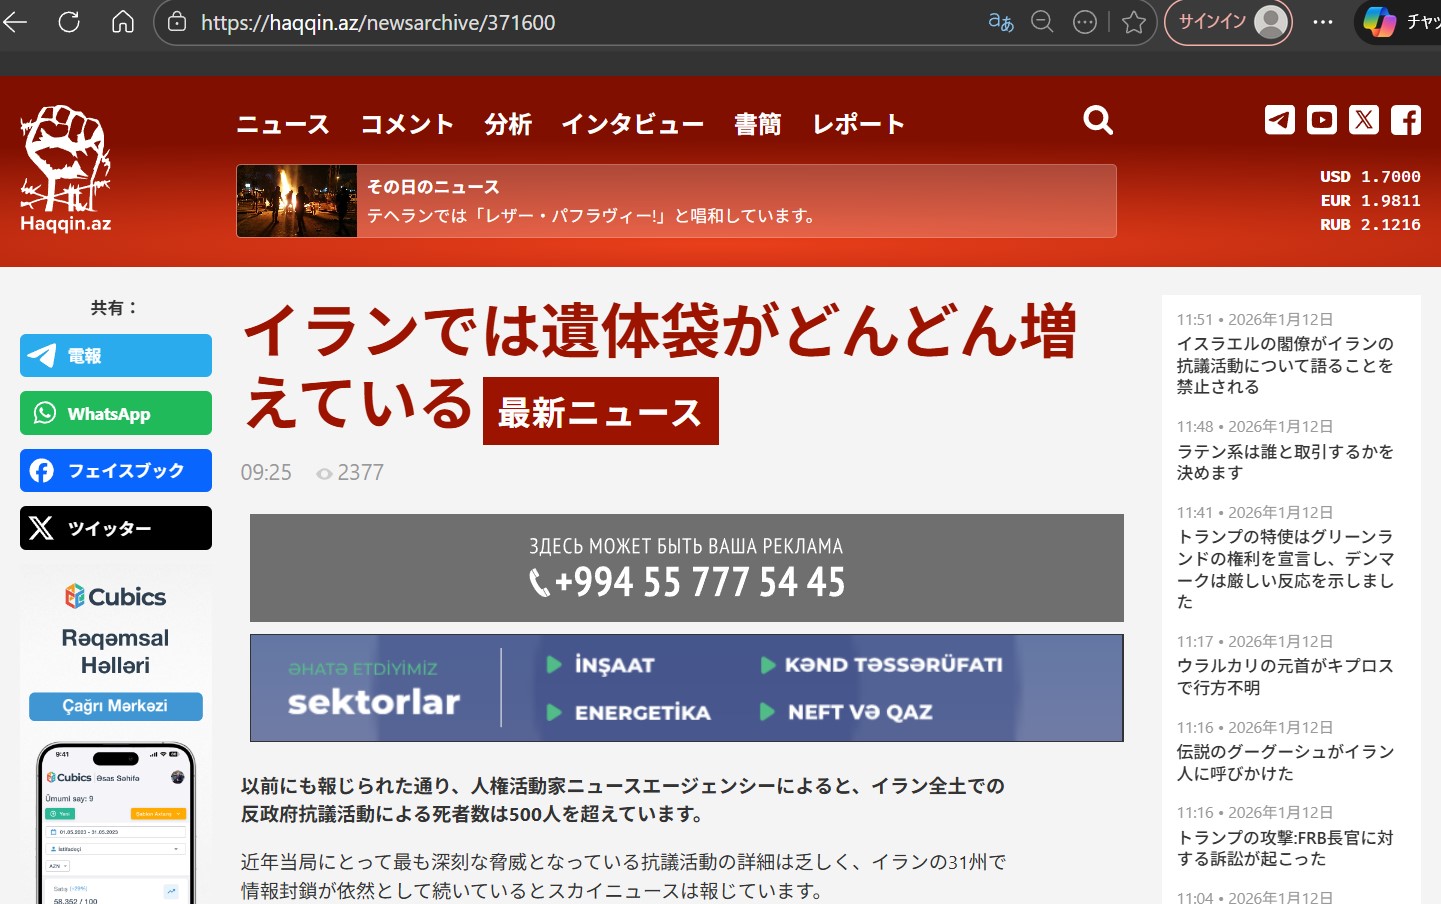The height and width of the screenshot is (904, 1441).
Task: Select the 分析 navigation item
Action: pos(508,124)
